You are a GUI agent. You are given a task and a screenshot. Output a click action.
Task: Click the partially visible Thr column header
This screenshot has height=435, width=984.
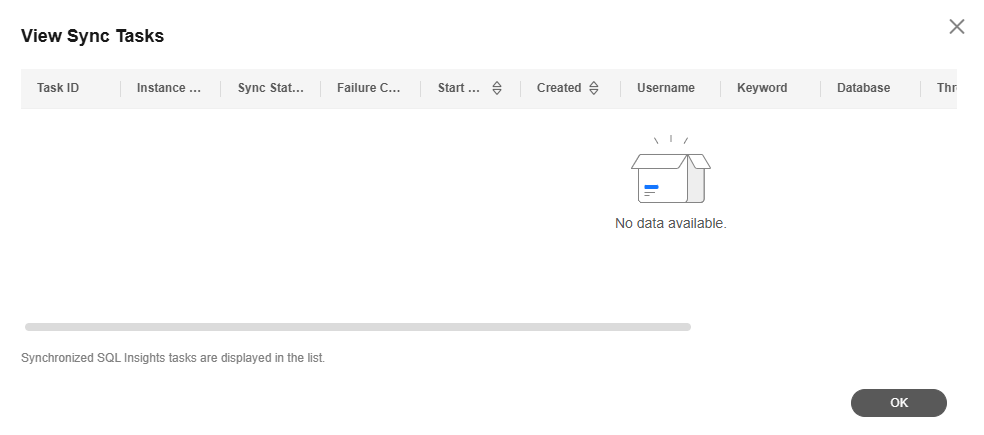946,88
